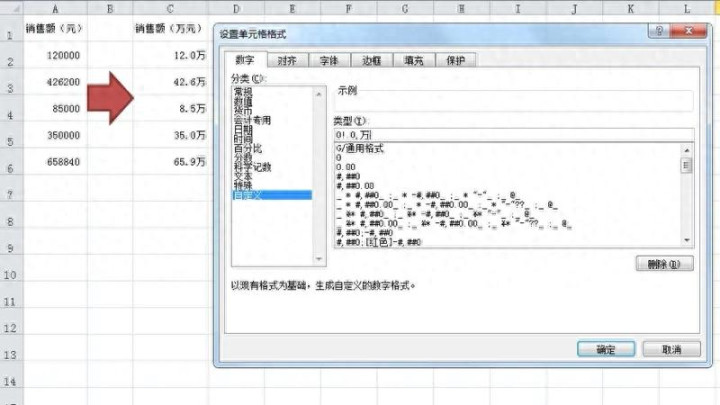
Task: Select column B header
Action: click(110, 9)
